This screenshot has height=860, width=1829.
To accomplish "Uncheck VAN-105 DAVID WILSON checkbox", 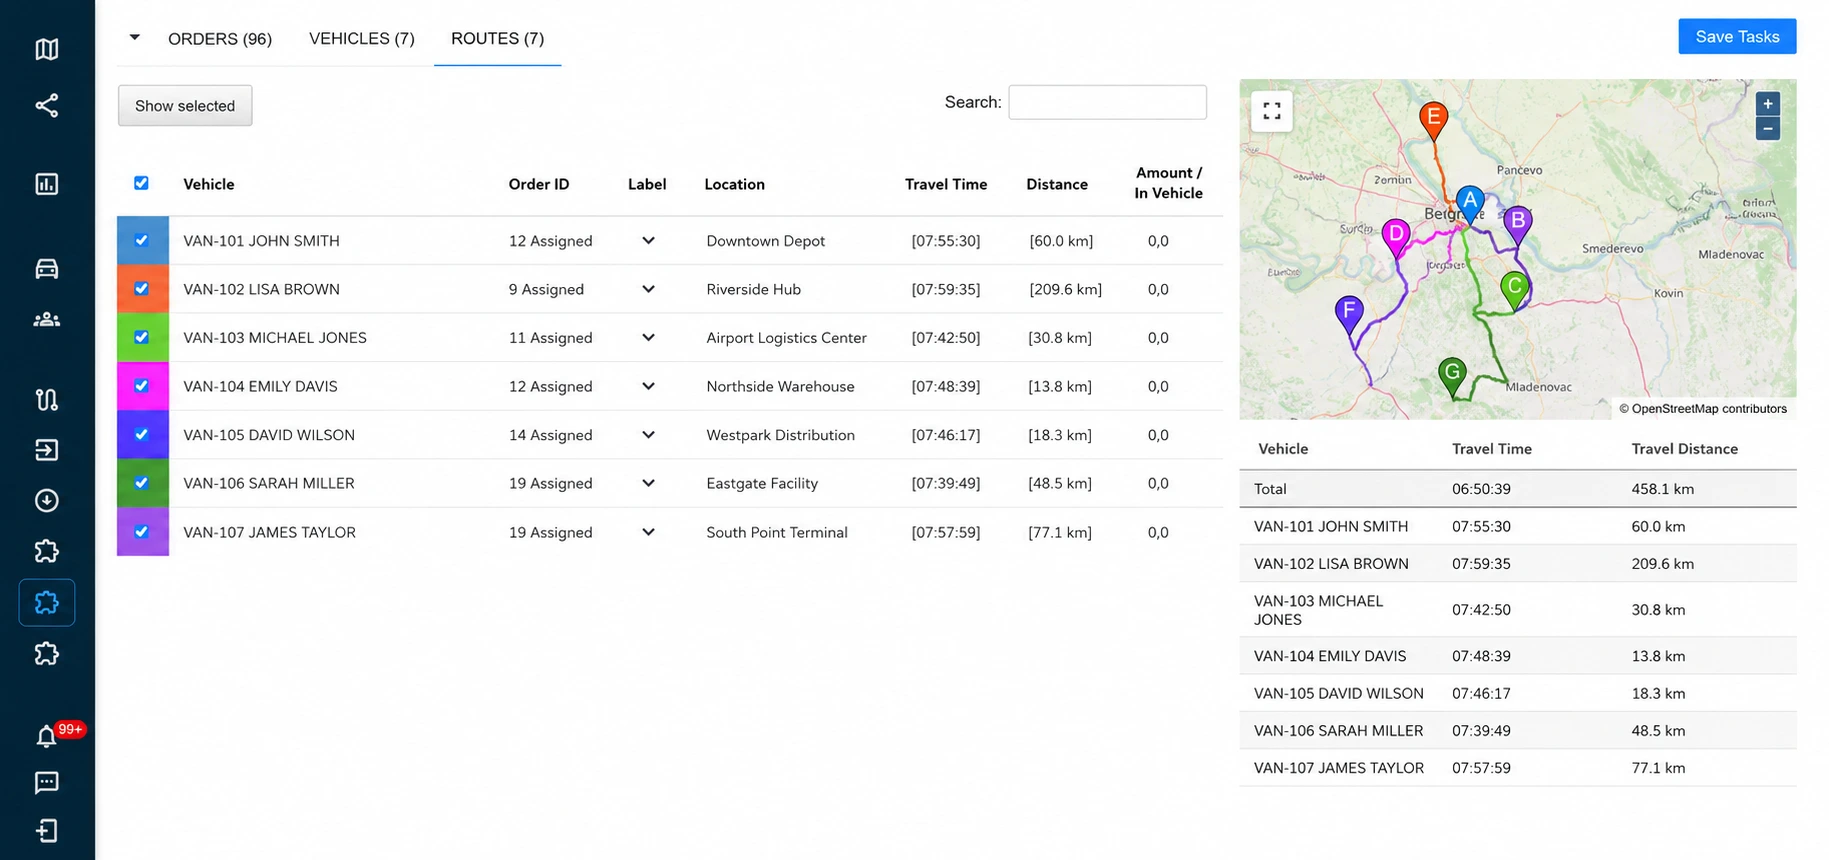I will 141,434.
